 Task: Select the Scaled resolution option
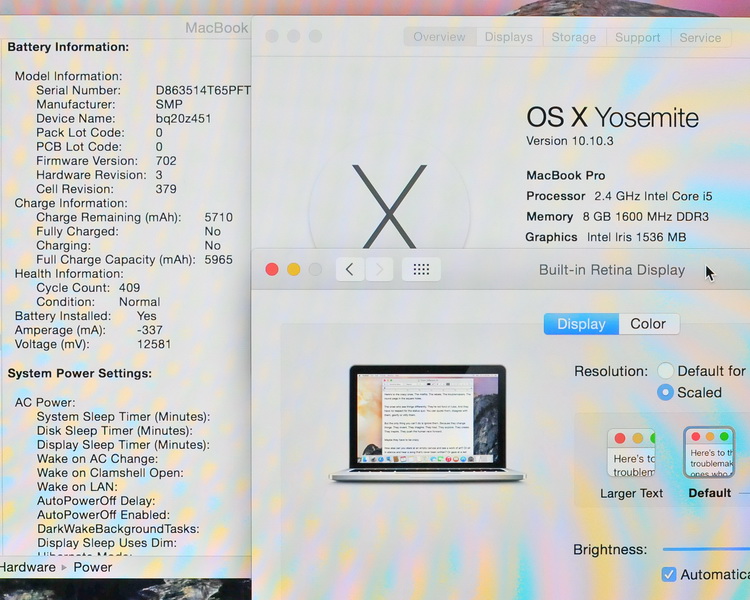coord(665,392)
